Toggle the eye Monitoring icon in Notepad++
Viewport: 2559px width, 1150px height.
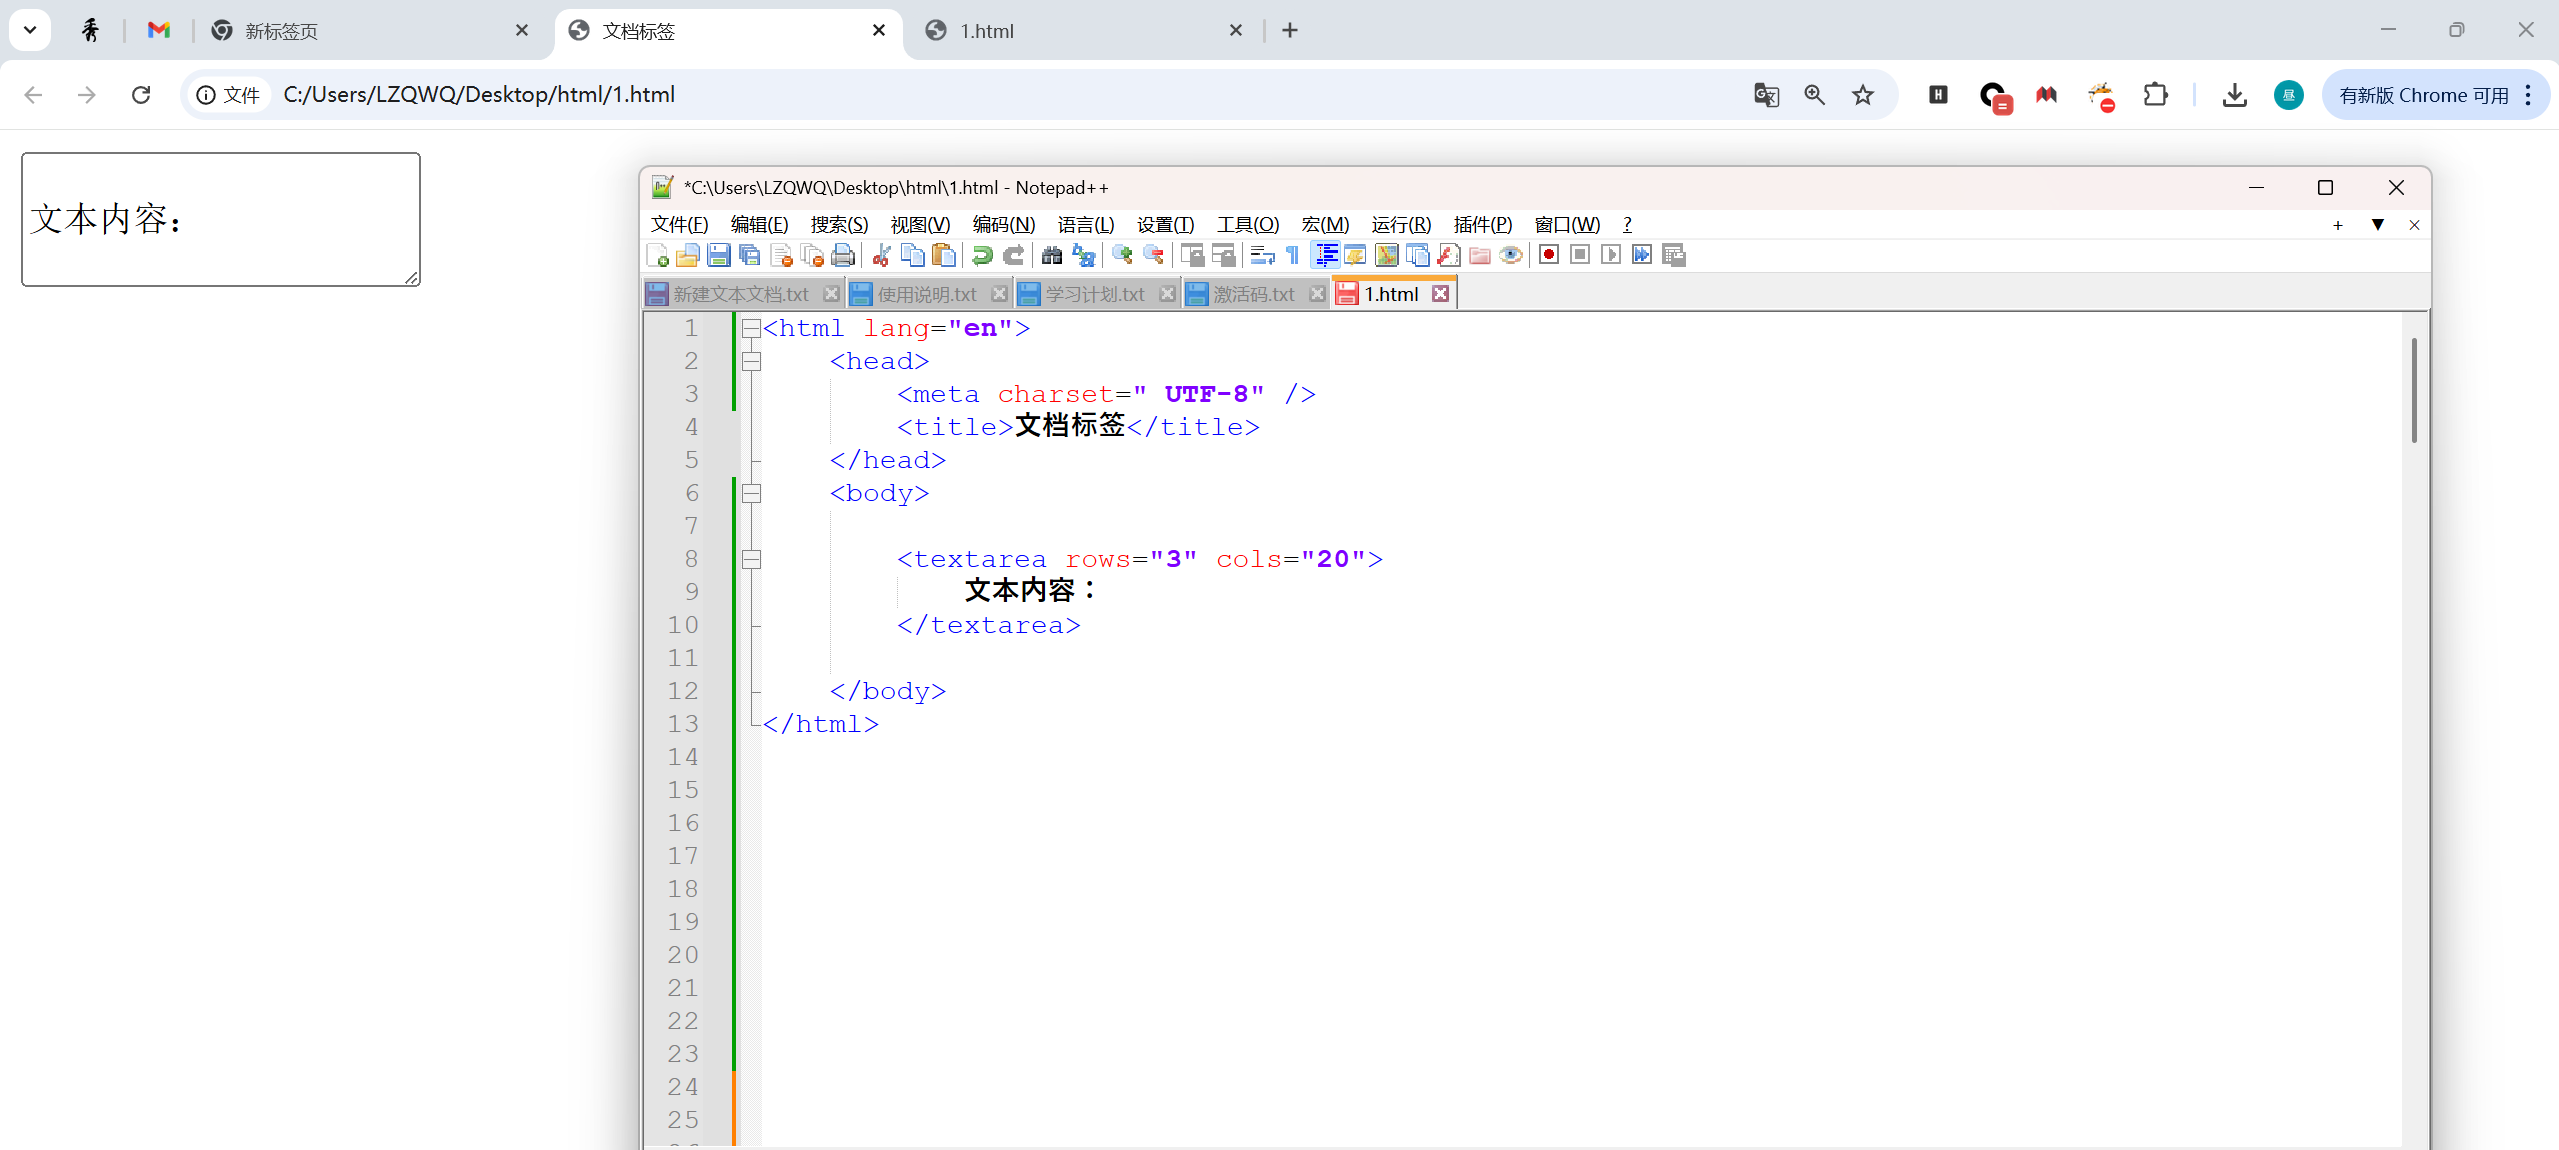tap(1511, 255)
